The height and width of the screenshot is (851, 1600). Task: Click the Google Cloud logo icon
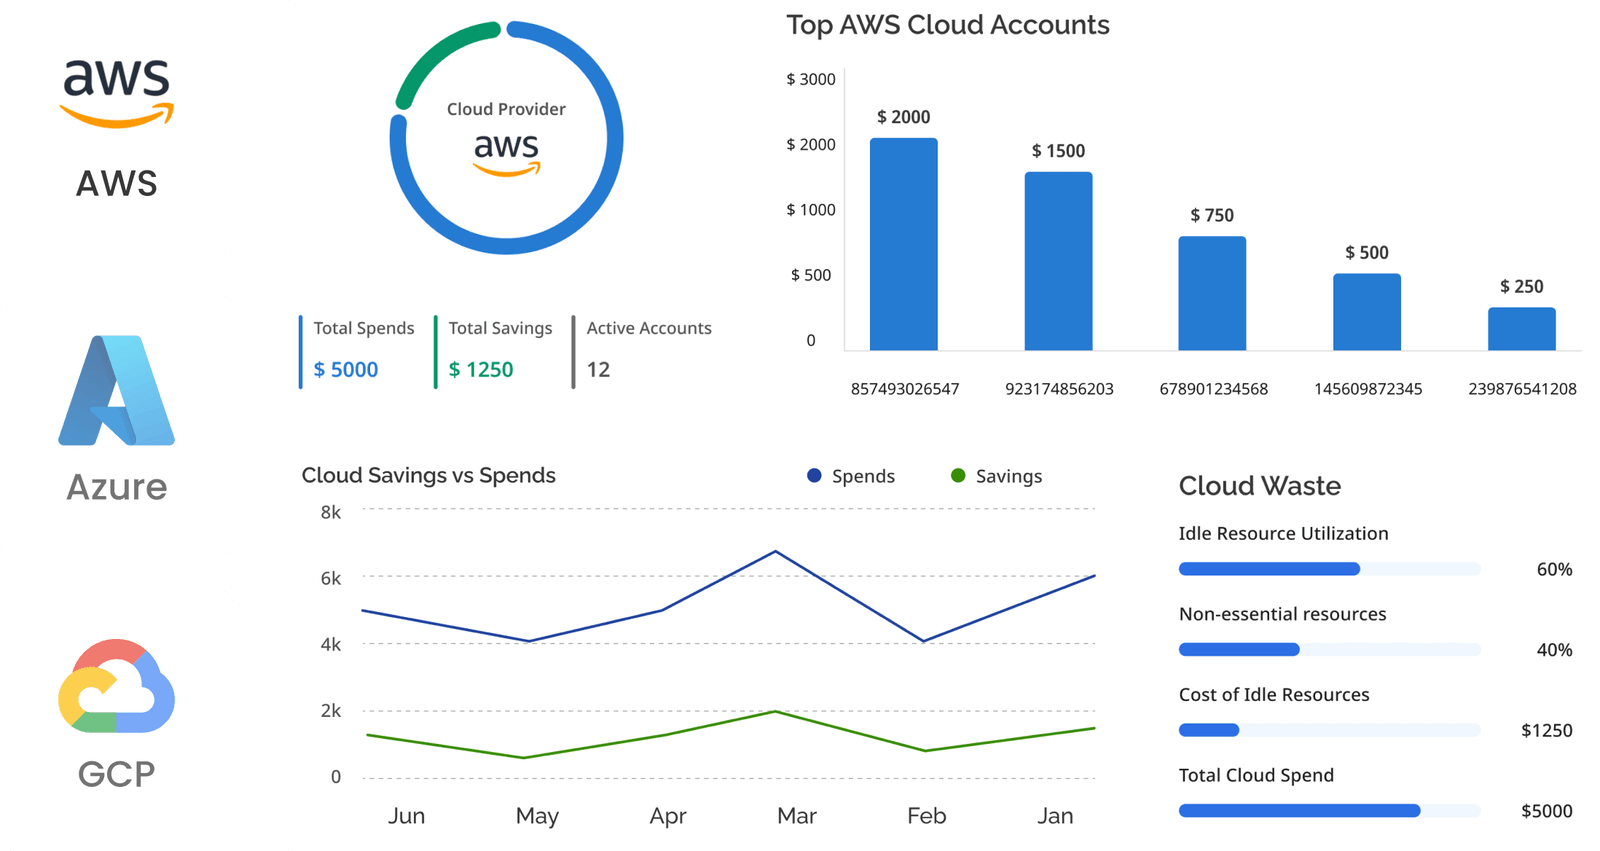click(117, 686)
